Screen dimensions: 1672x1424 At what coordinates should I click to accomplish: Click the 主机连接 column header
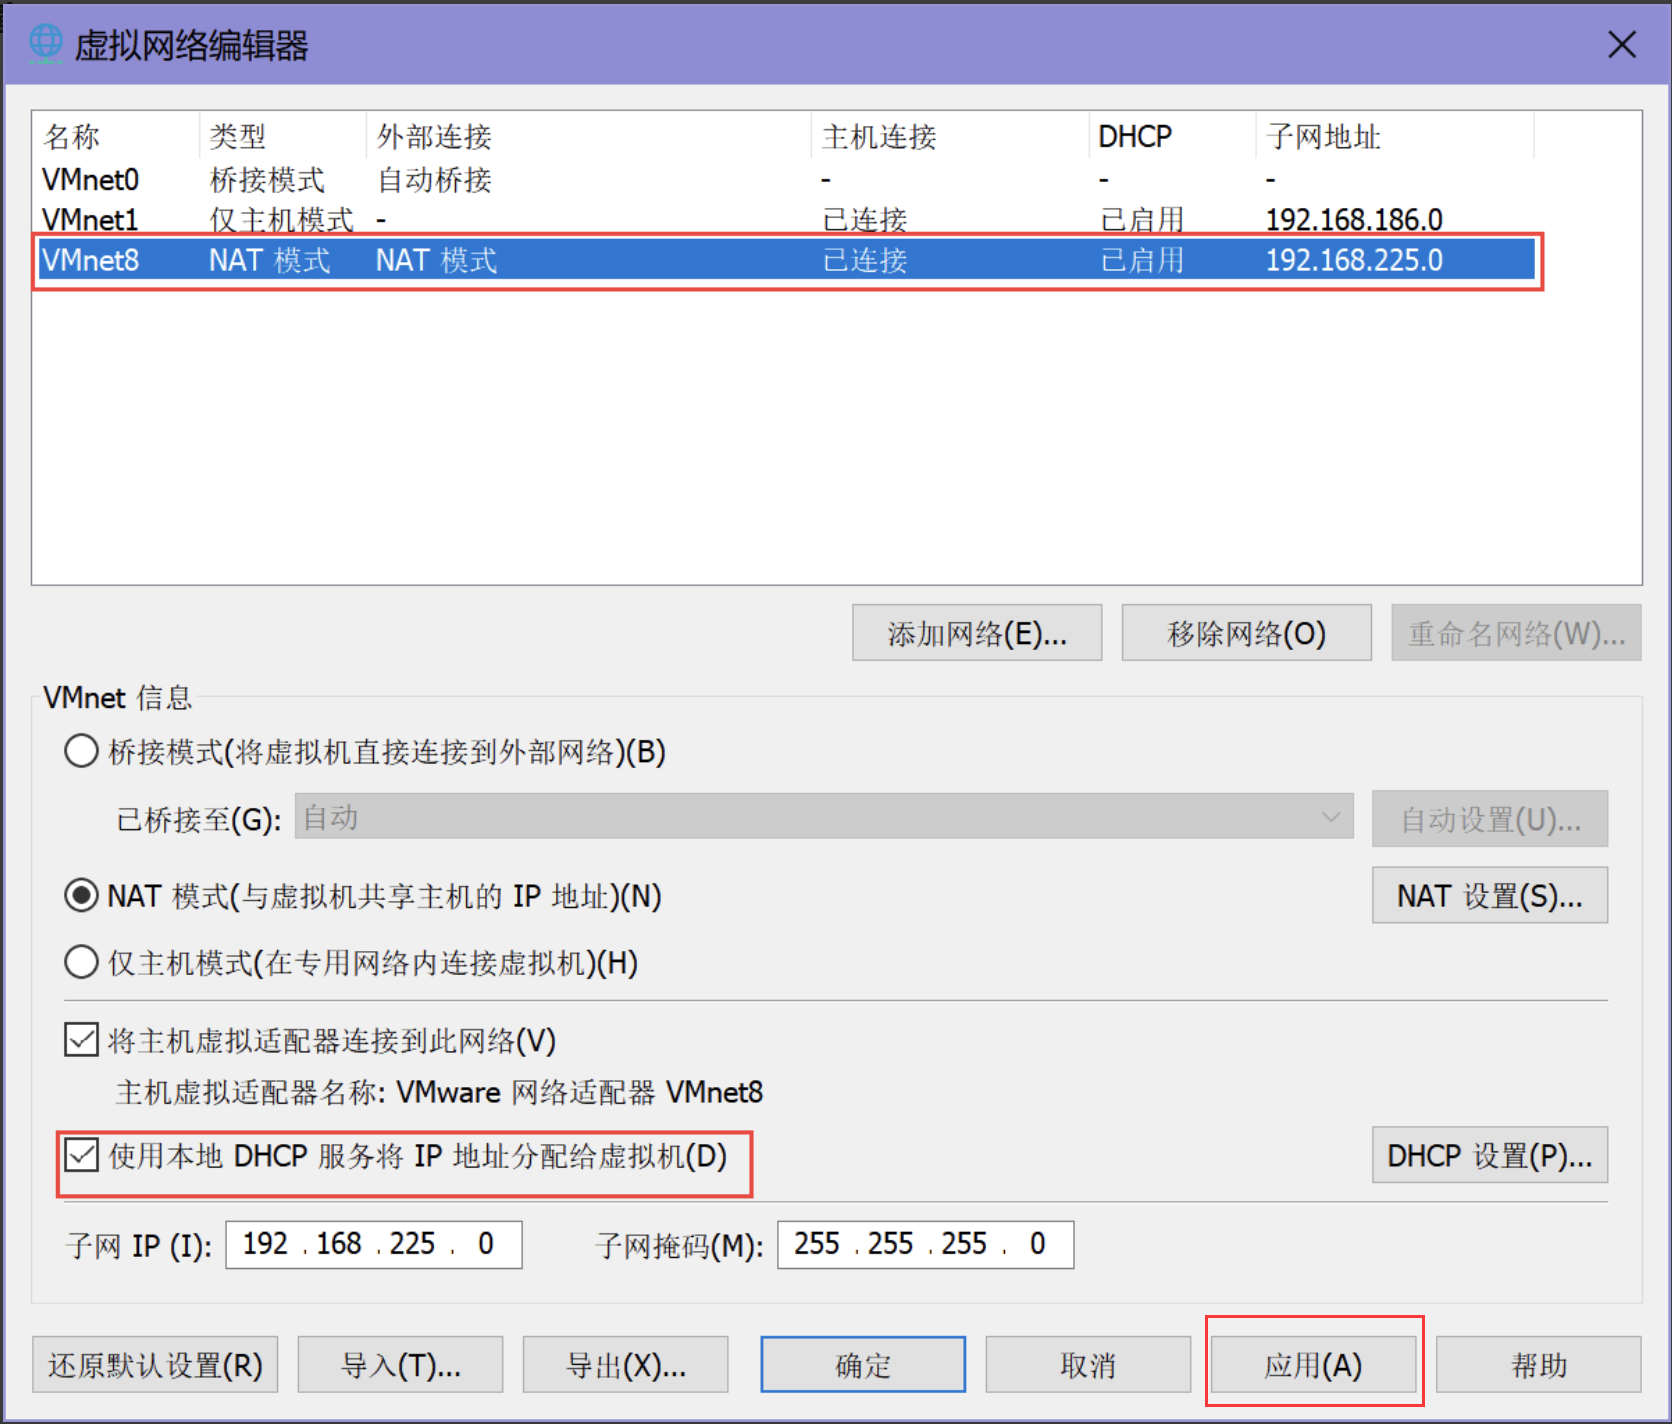[x=950, y=136]
